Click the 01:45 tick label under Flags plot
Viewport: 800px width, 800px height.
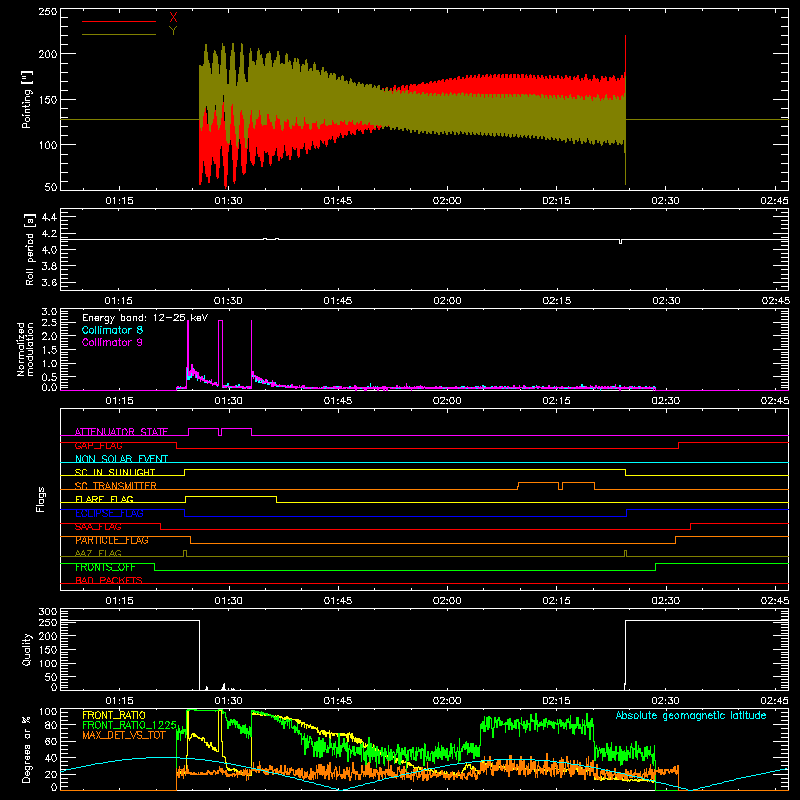[x=338, y=601]
